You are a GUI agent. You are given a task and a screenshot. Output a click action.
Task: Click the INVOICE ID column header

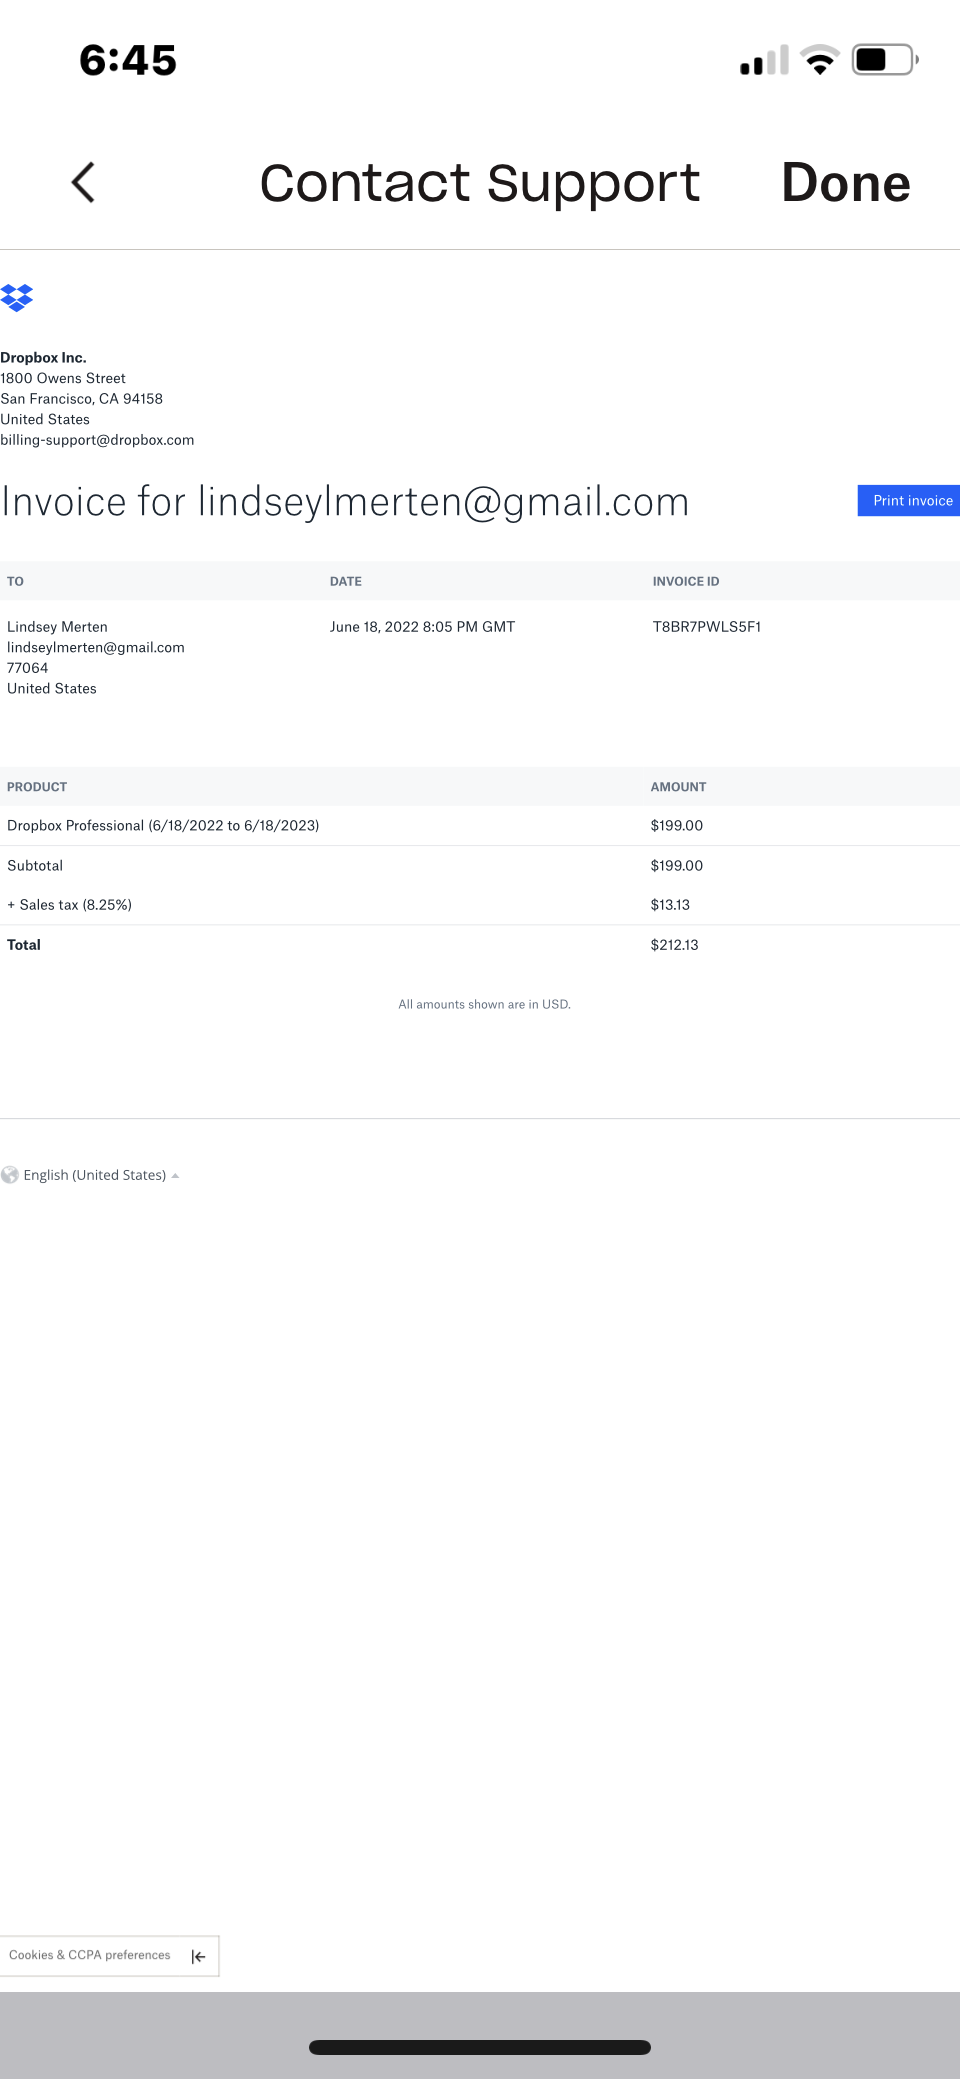686,582
